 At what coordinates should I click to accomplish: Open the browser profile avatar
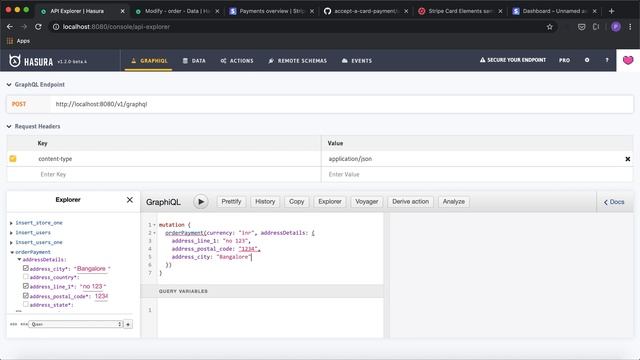tap(616, 27)
